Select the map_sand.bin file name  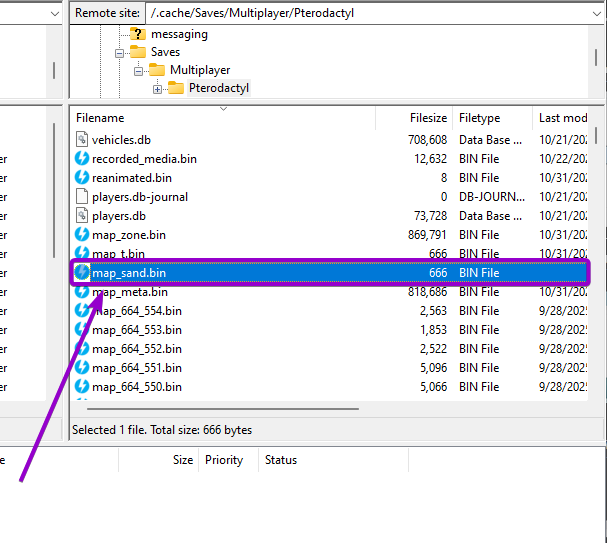129,272
